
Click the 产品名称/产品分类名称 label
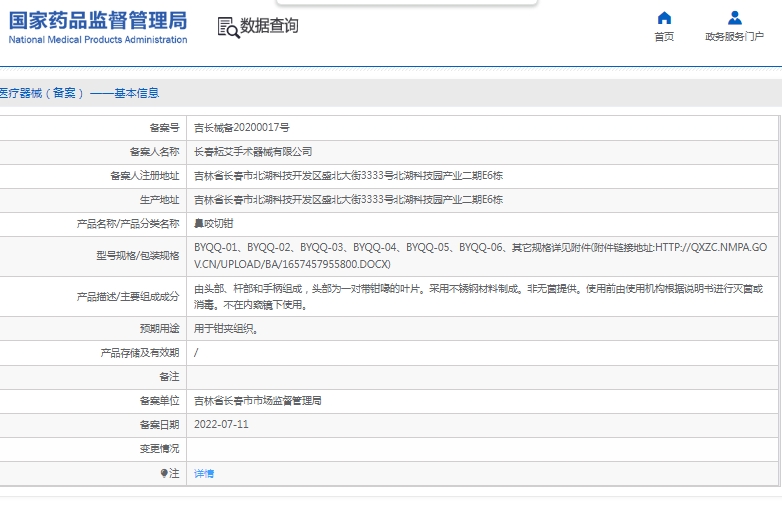(x=128, y=223)
